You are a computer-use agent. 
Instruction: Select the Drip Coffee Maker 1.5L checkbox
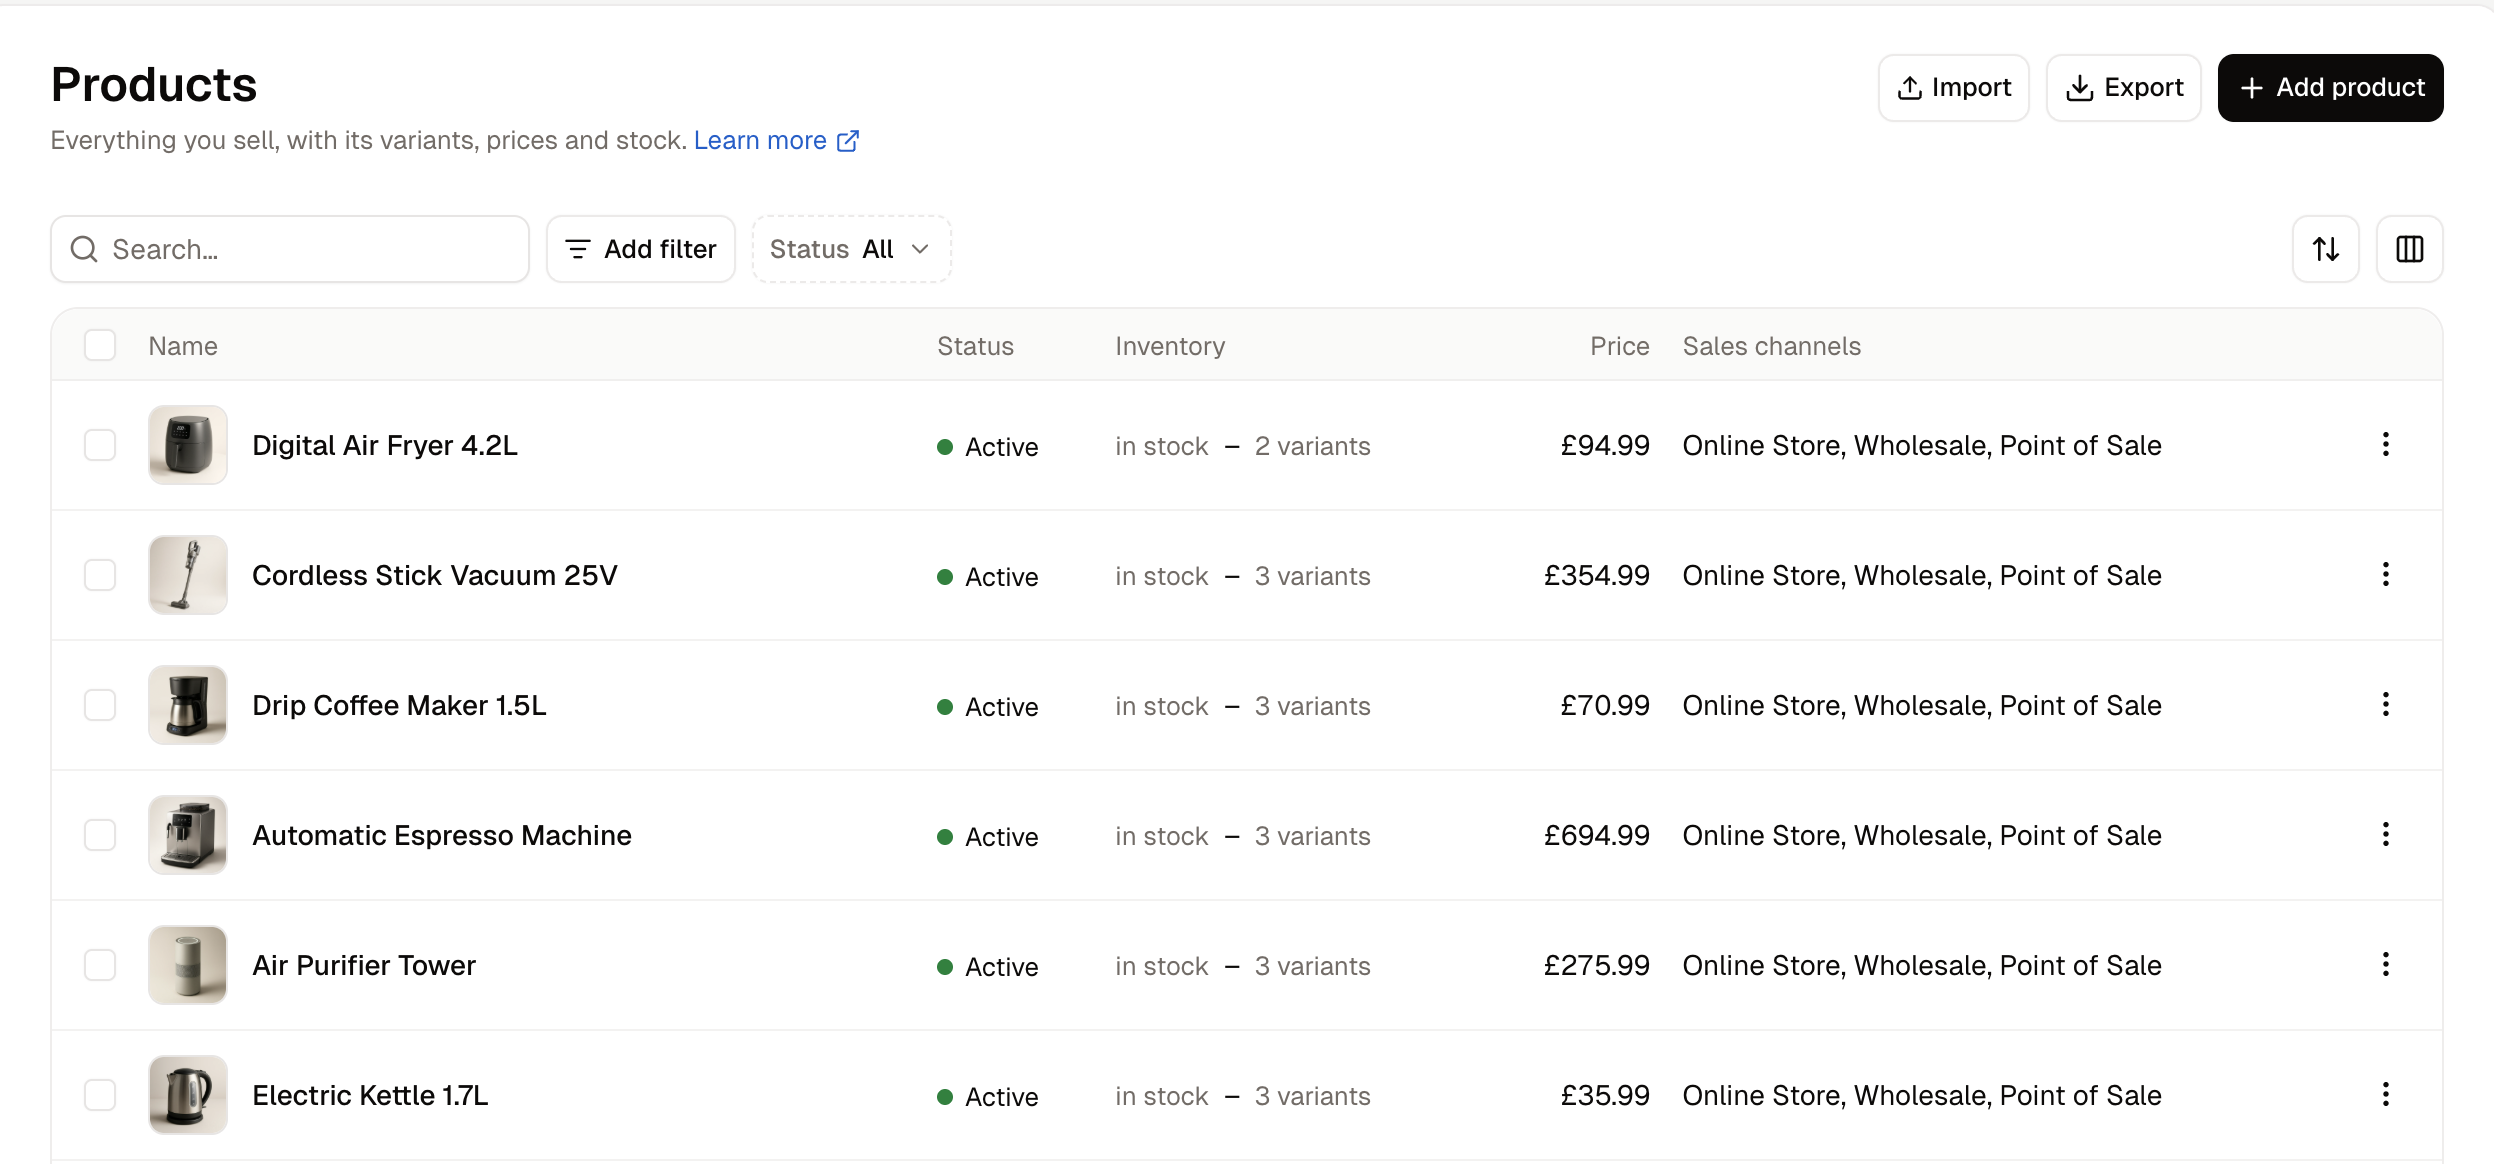pyautogui.click(x=100, y=705)
